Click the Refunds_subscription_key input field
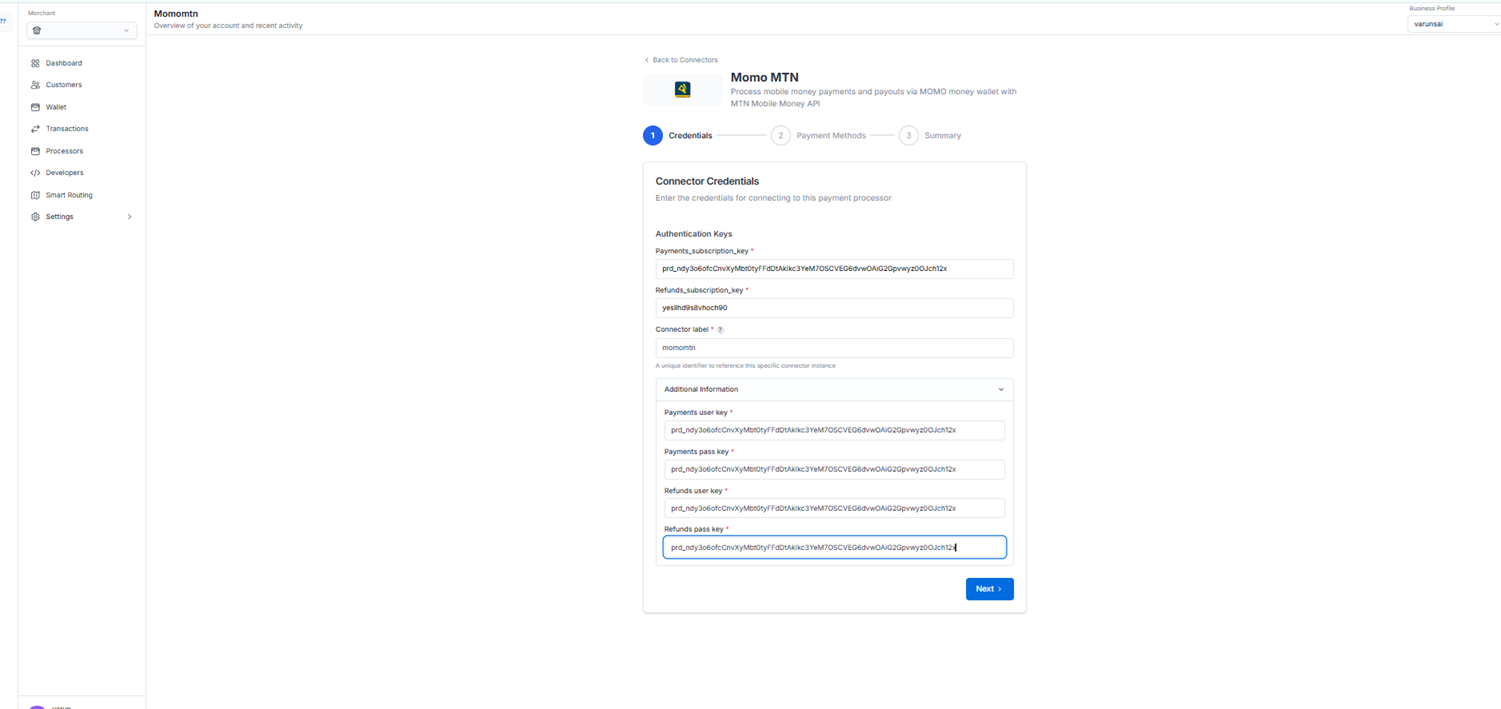The height and width of the screenshot is (709, 1501). click(834, 308)
